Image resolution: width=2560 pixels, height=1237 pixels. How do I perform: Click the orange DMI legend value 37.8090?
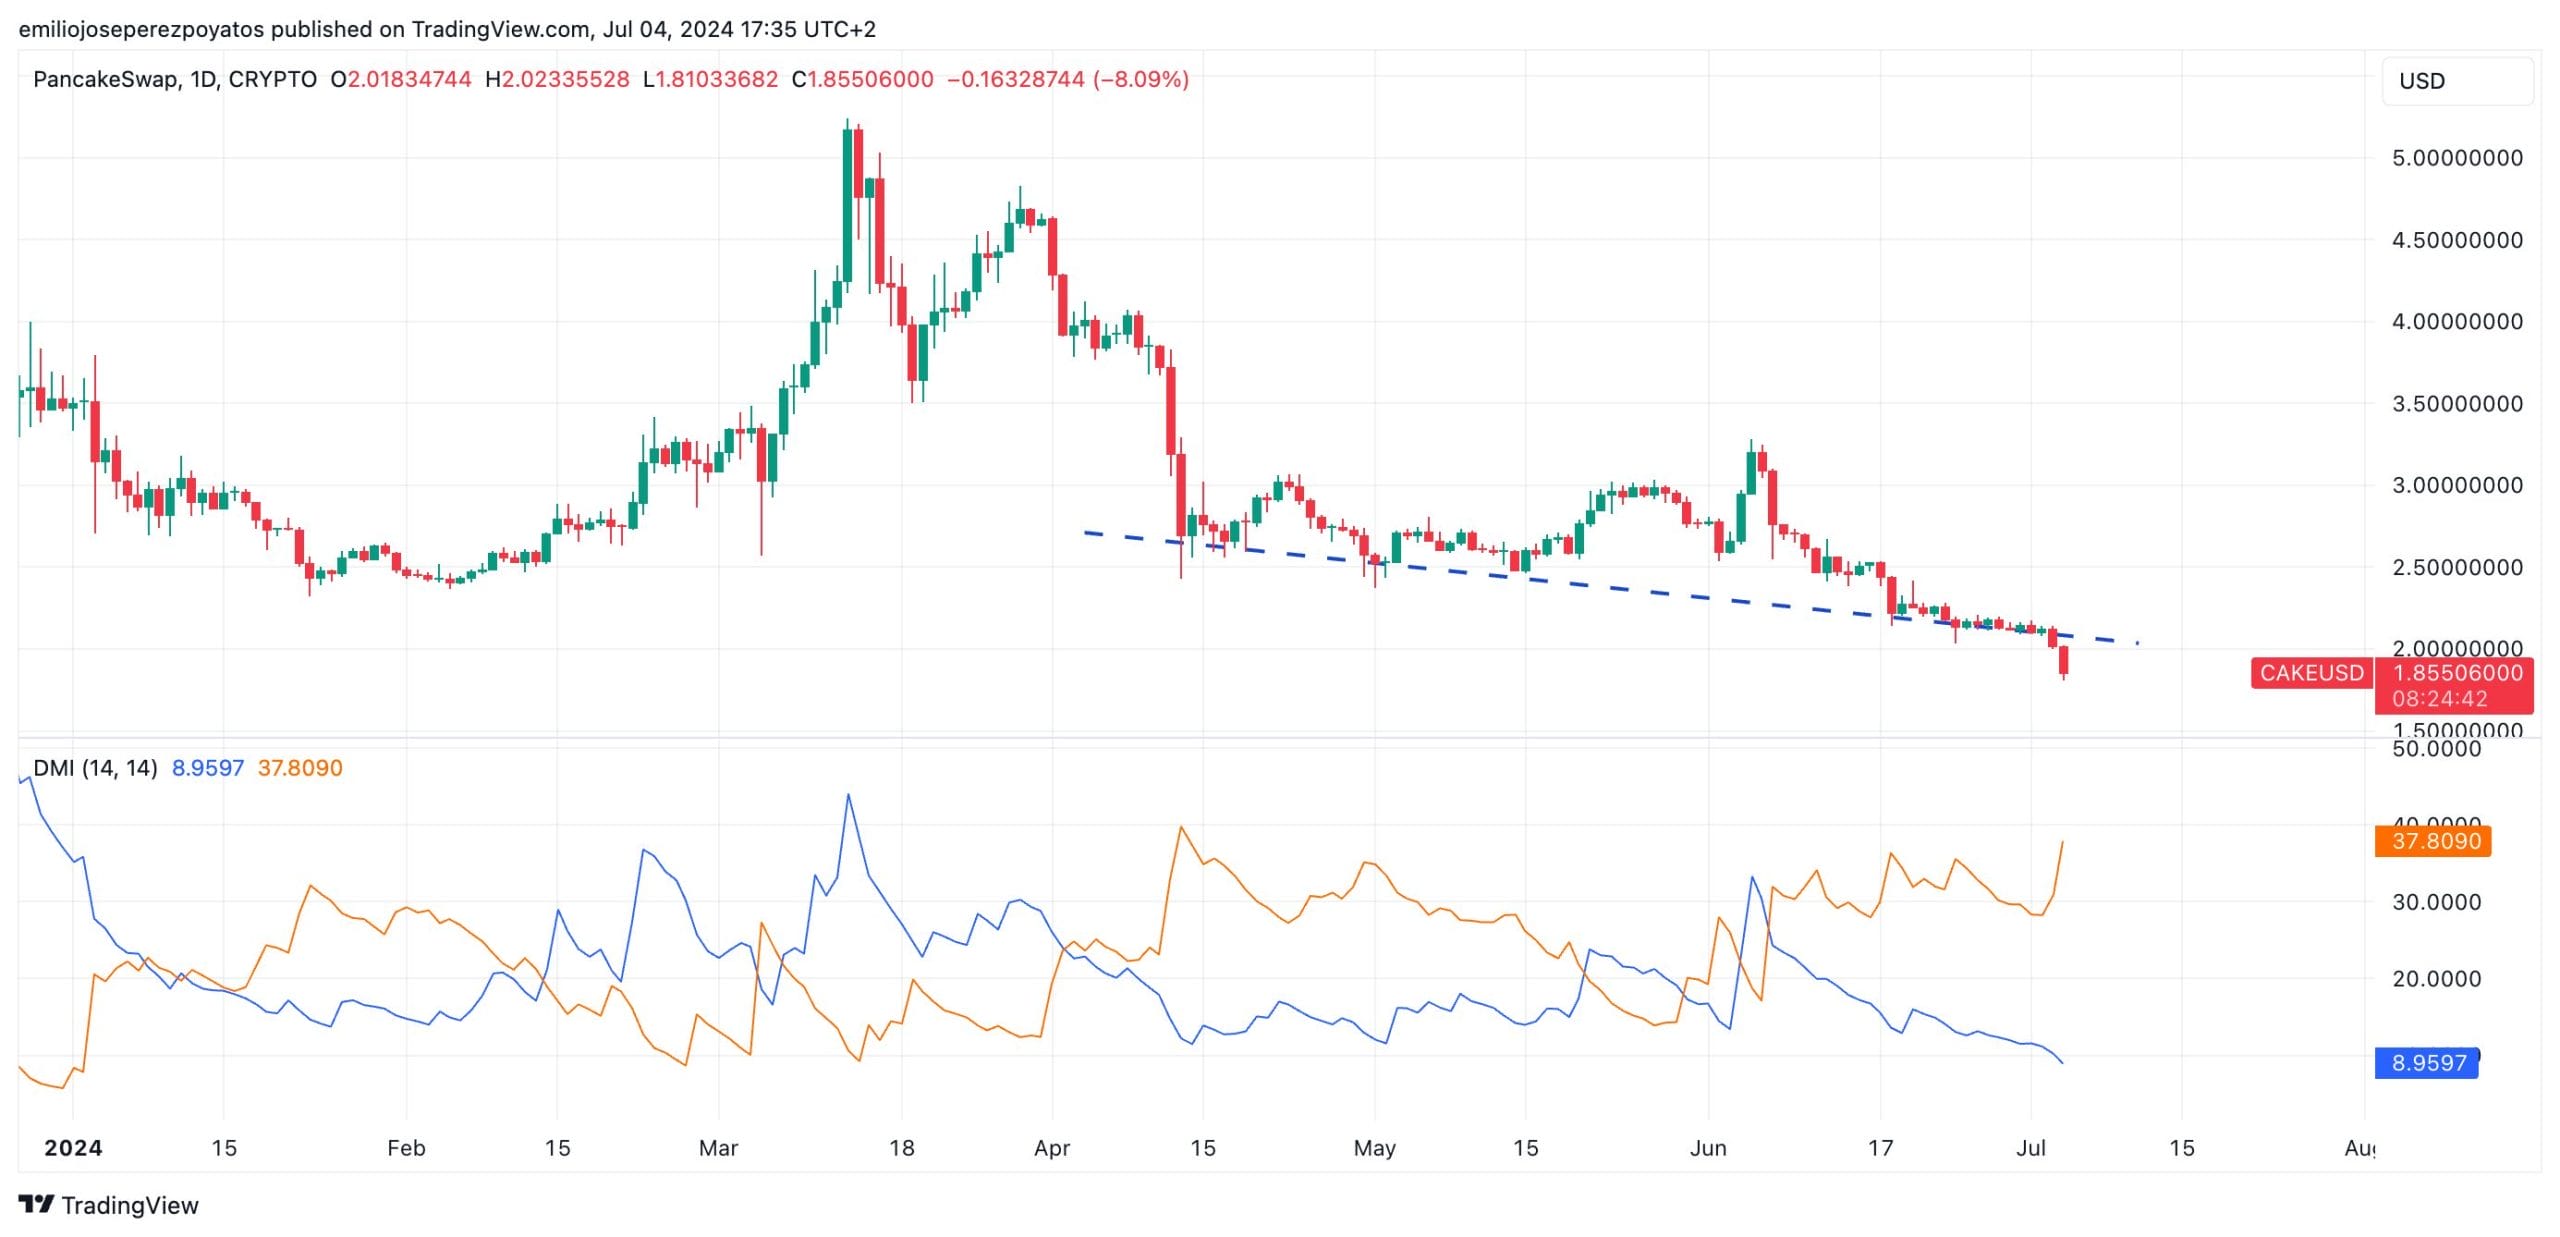point(300,768)
